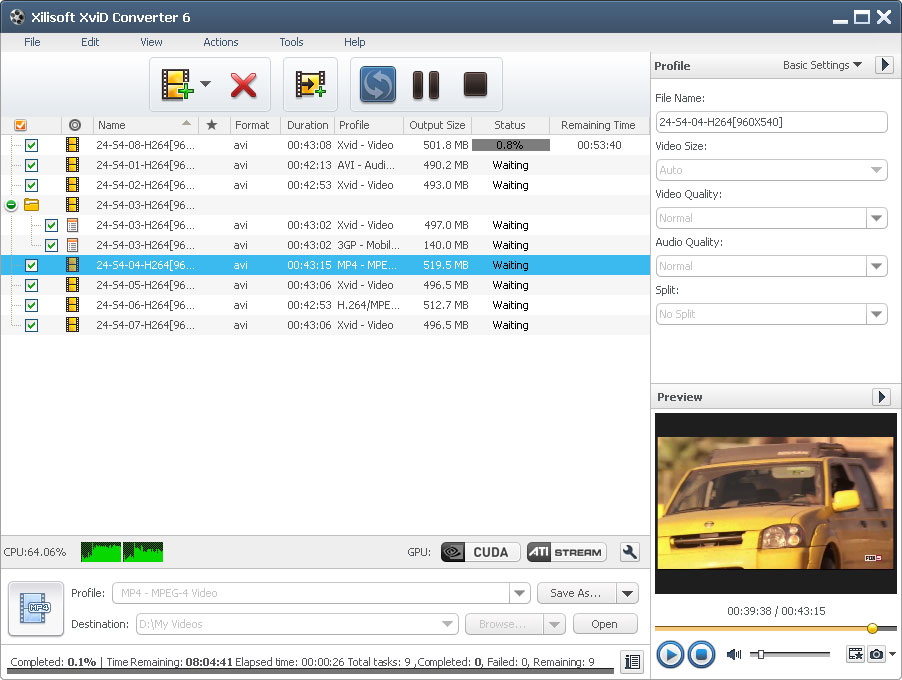Click the Convert circular arrows icon

[x=378, y=85]
